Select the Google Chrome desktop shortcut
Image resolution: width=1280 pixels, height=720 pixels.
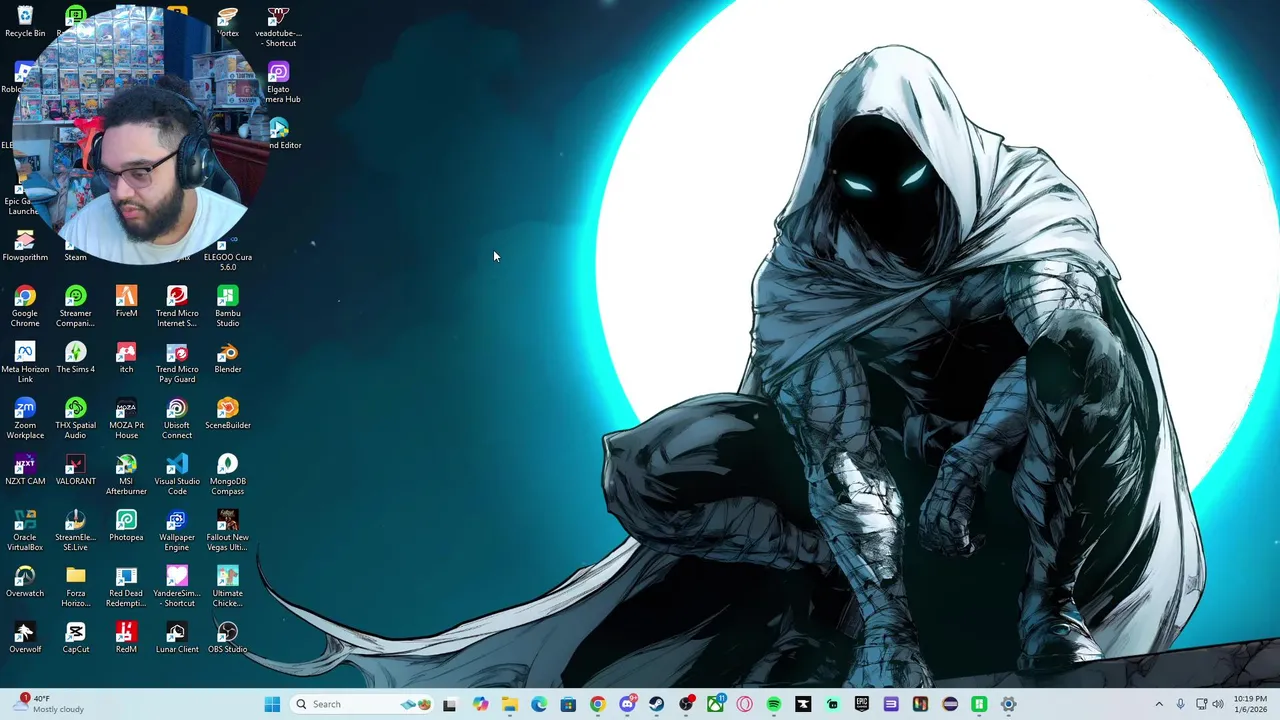coord(25,306)
